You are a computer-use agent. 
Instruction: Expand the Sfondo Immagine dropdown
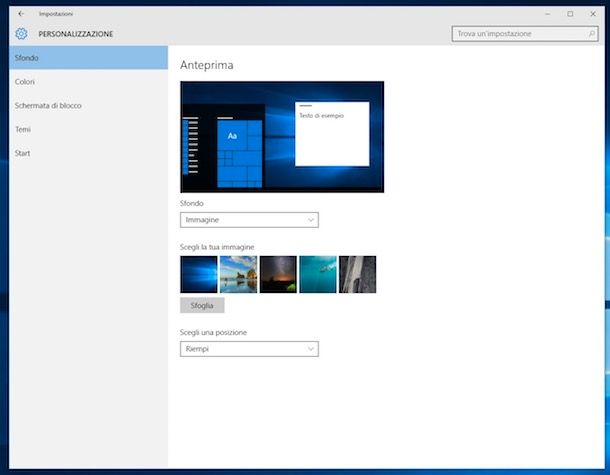point(249,220)
